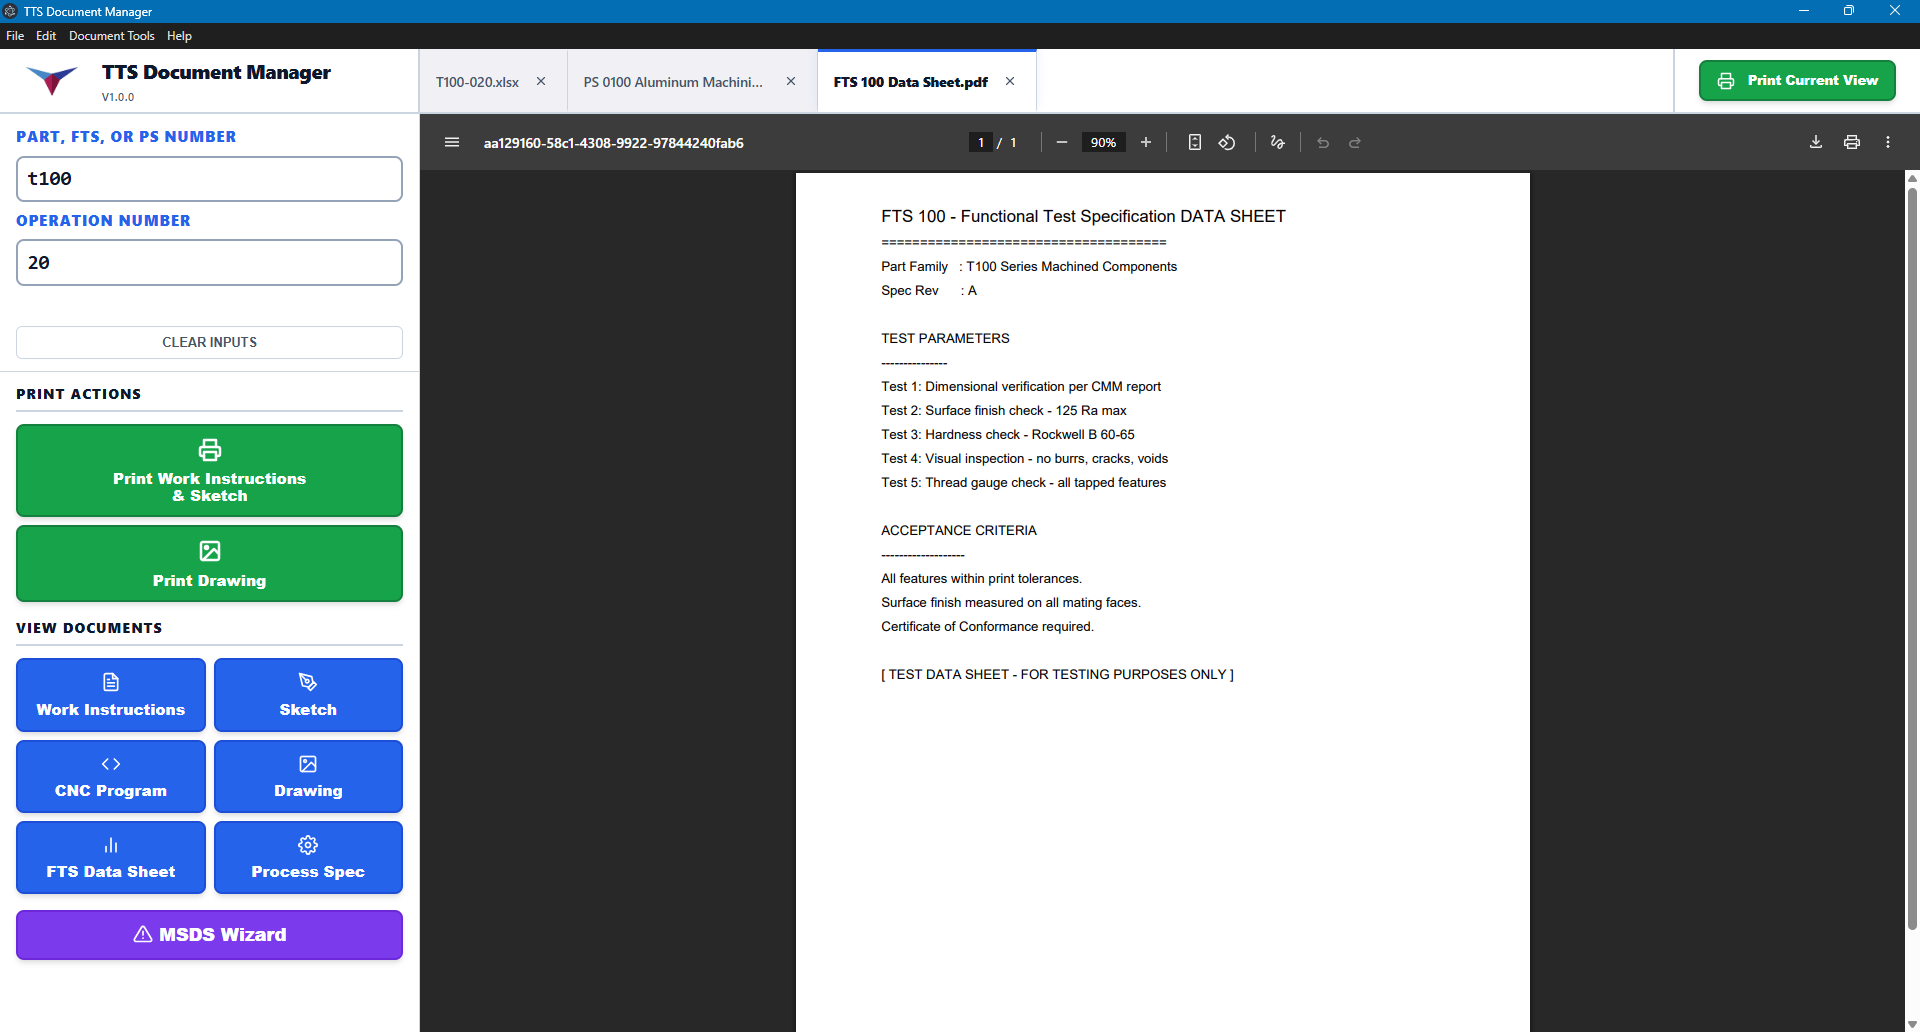The width and height of the screenshot is (1920, 1032).
Task: Select the draw annotation tool
Action: point(1277,142)
